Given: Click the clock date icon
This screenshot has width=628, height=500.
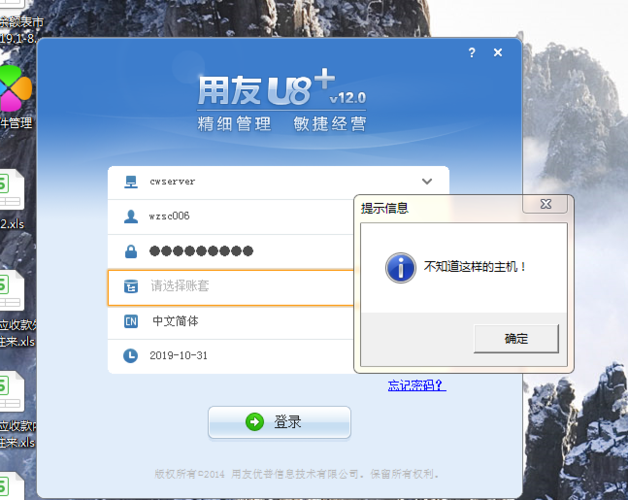Looking at the screenshot, I should (131, 356).
